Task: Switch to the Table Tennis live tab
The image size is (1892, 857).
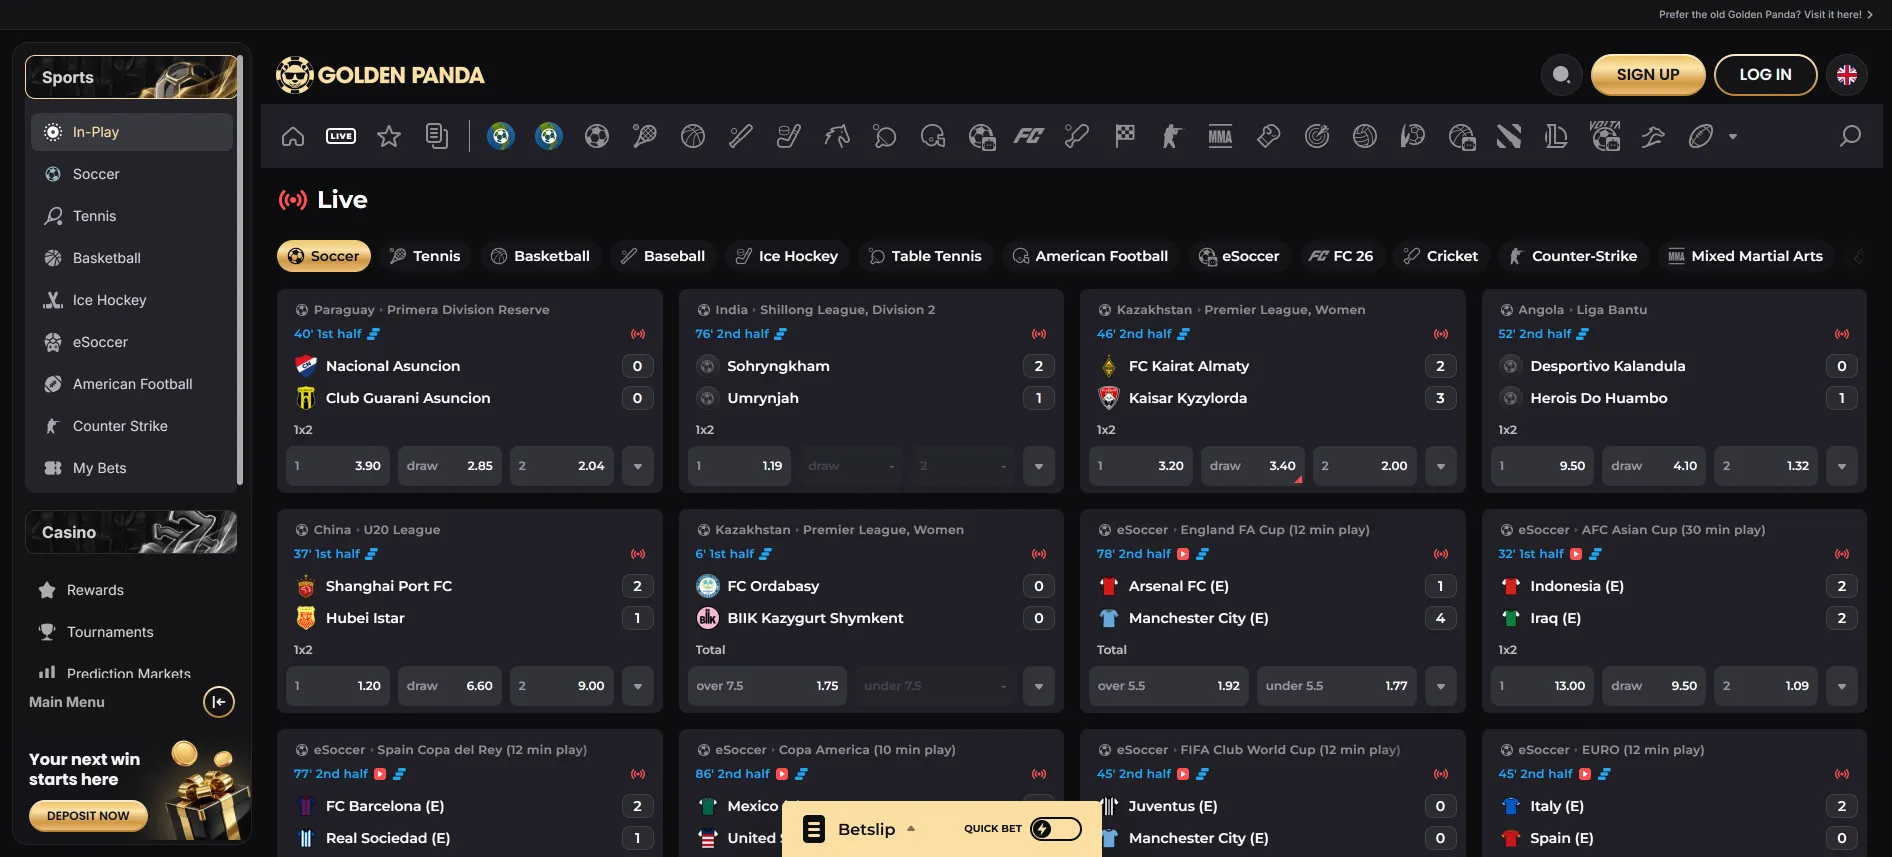Action: coord(926,256)
